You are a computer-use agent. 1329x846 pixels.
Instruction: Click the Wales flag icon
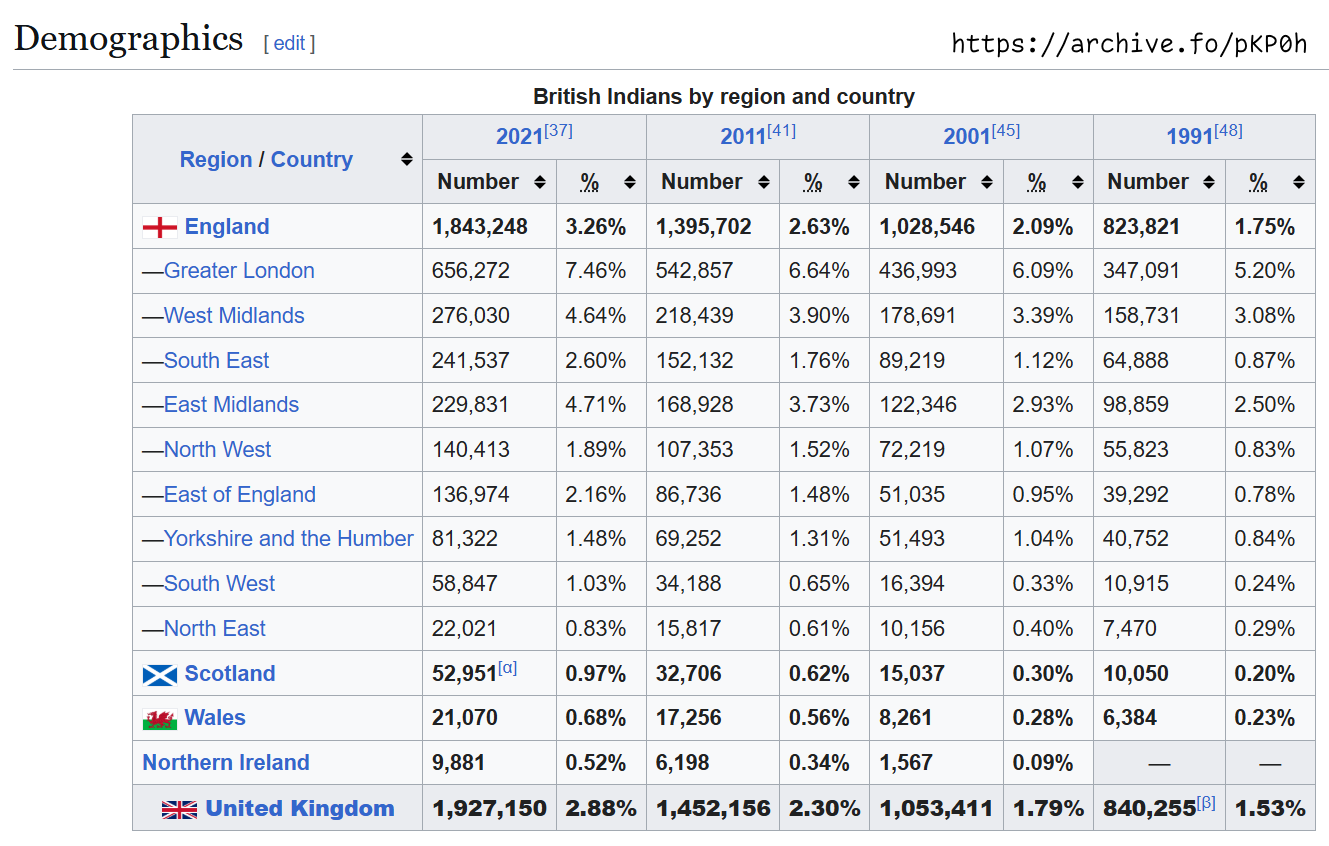(x=160, y=719)
